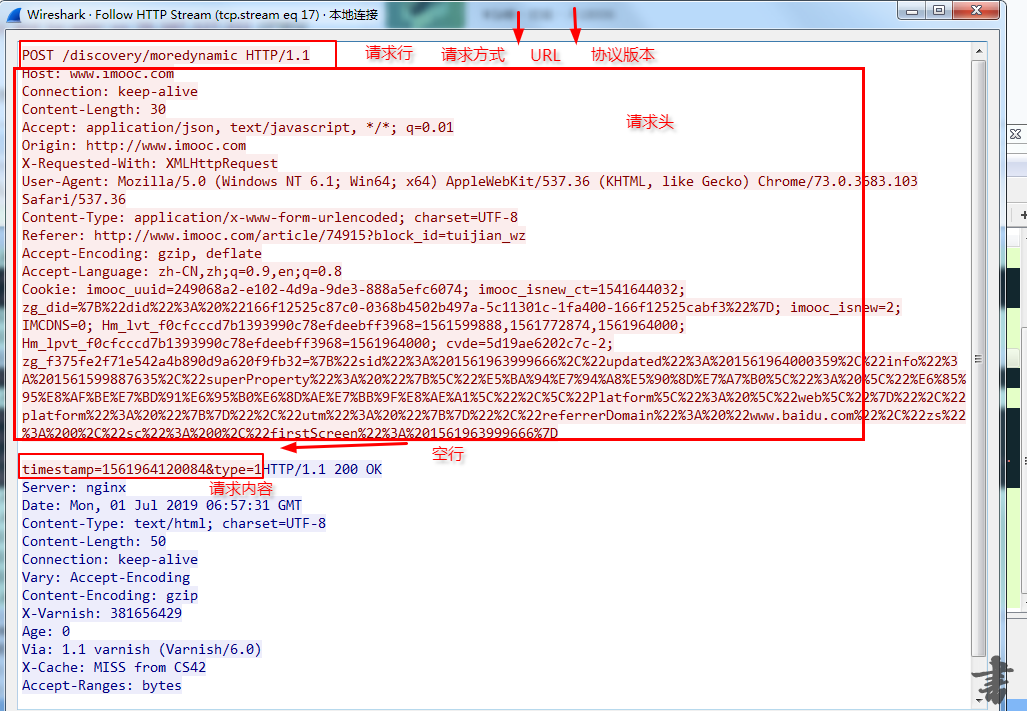Click the Referer header line
The image size is (1027, 711).
tap(274, 235)
